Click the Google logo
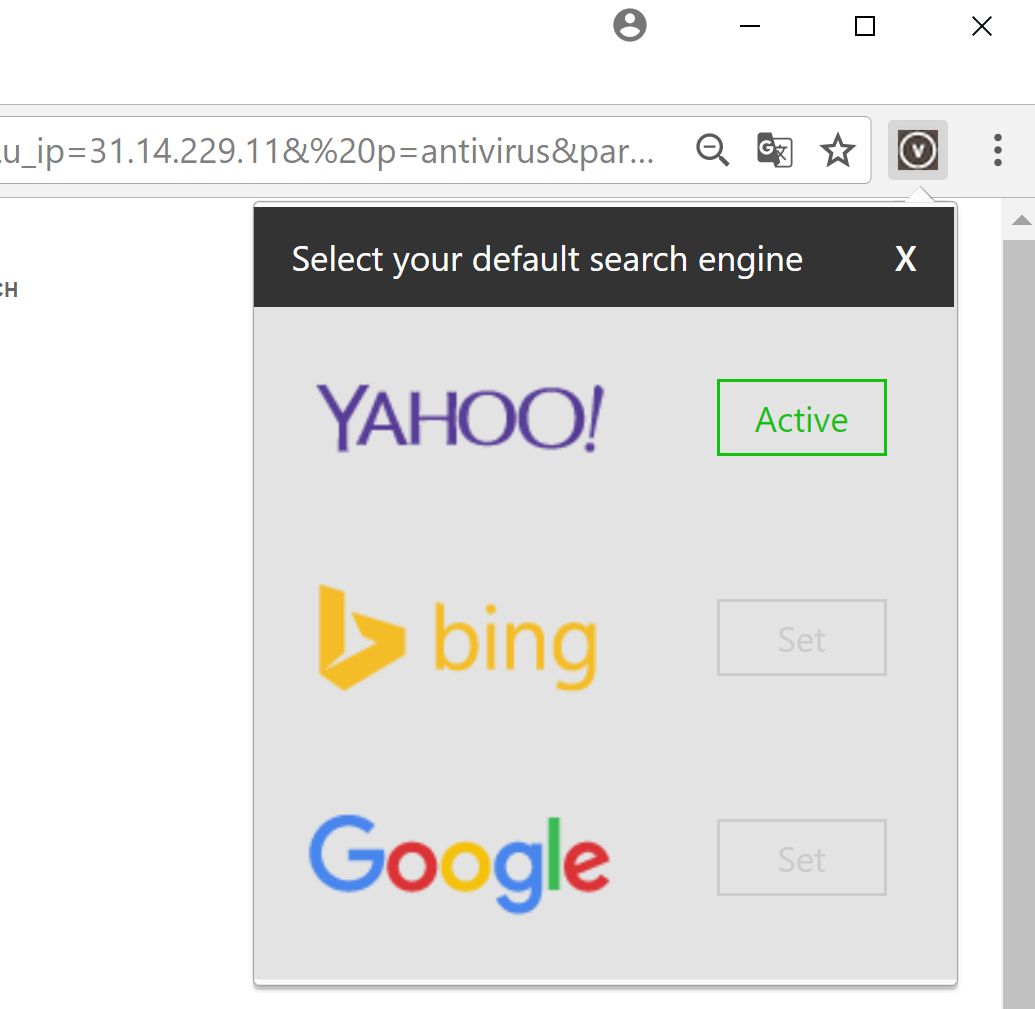This screenshot has width=1035, height=1009. [459, 862]
